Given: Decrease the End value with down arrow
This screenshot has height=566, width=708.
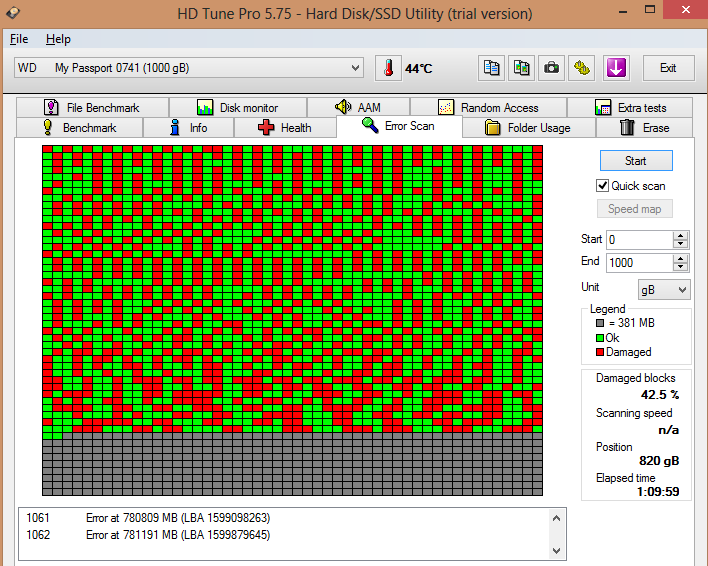Looking at the screenshot, I should [x=680, y=267].
